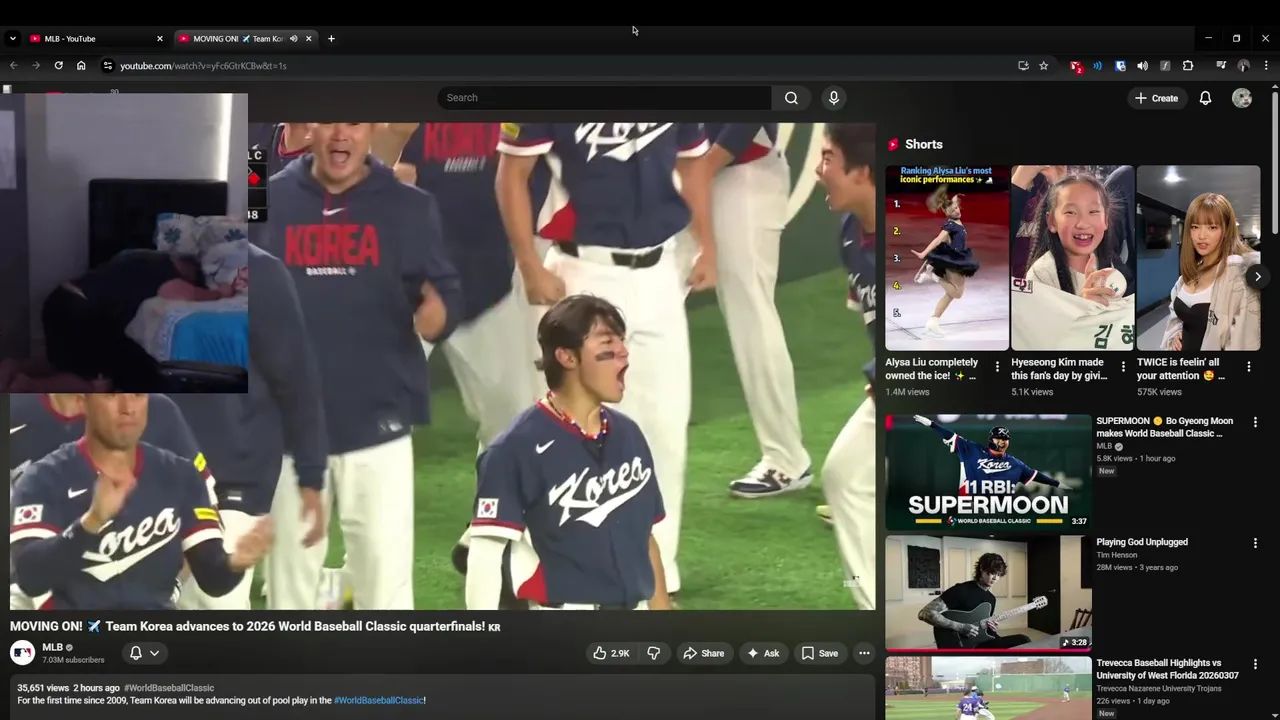The height and width of the screenshot is (720, 1280).
Task: Open options for Trevecca Baseball Highlights
Action: click(x=1255, y=664)
